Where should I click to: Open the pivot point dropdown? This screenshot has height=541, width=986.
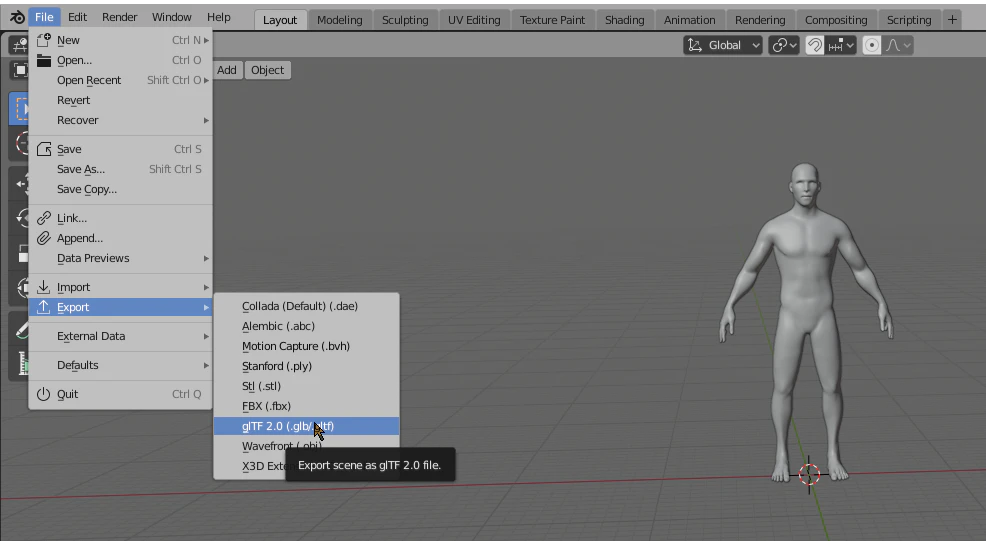[x=784, y=45]
